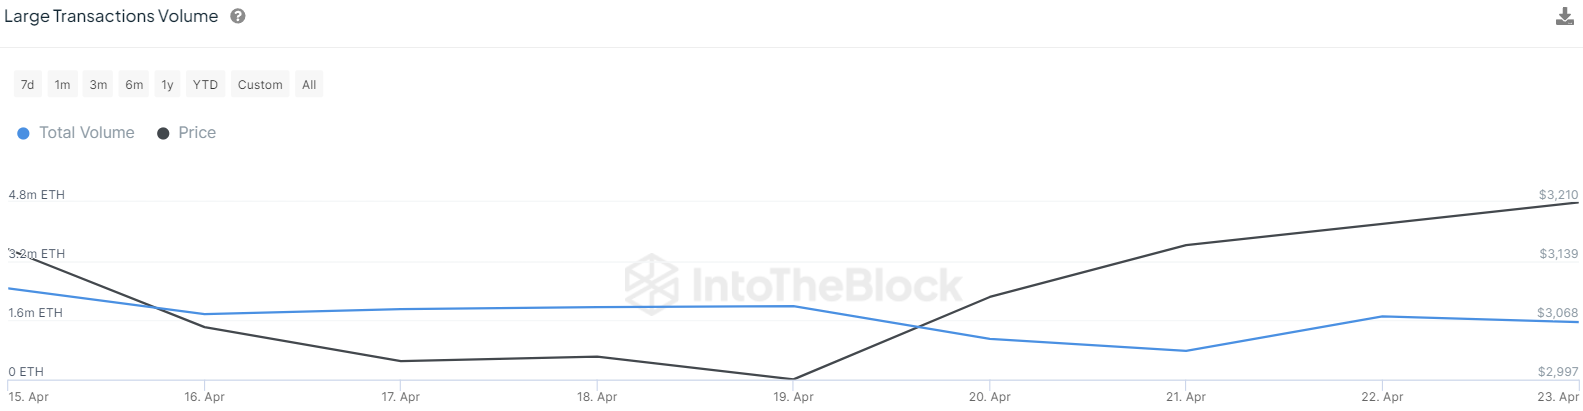
Task: Click the 21. Apr axis label
Action: coord(1185,397)
